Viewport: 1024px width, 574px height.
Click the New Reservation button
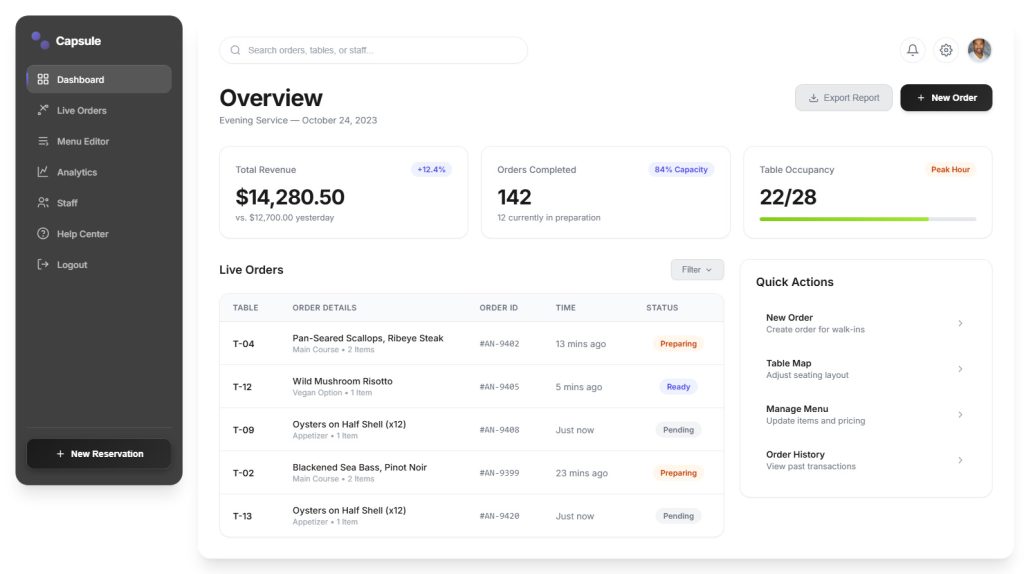tap(99, 454)
